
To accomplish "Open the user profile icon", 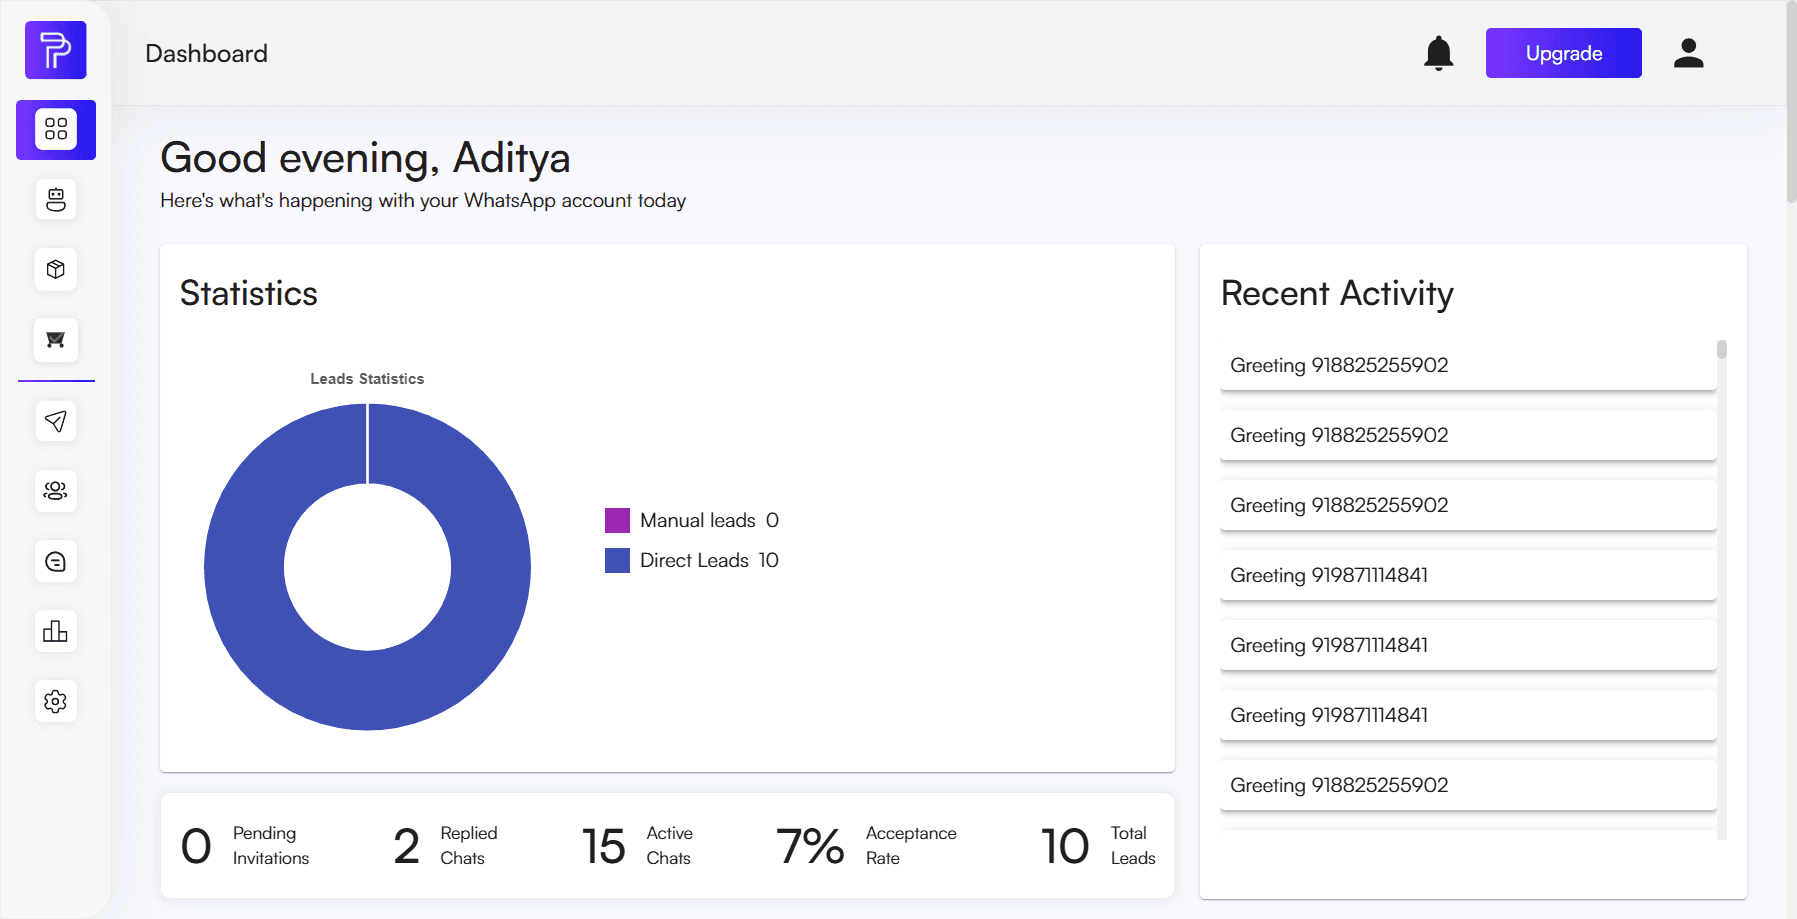I will click(x=1688, y=53).
